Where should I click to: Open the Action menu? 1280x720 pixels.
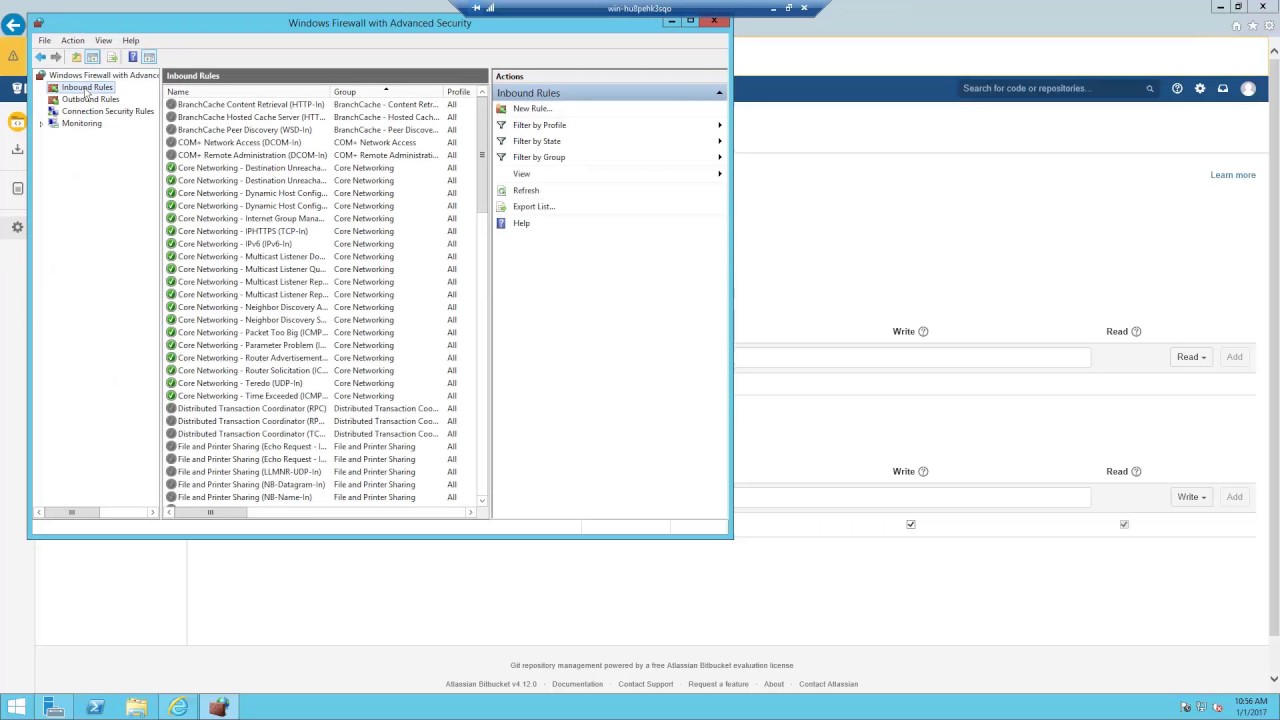click(73, 41)
